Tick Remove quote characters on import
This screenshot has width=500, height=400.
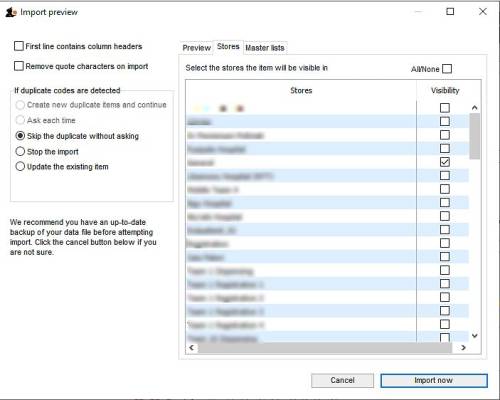(19, 66)
